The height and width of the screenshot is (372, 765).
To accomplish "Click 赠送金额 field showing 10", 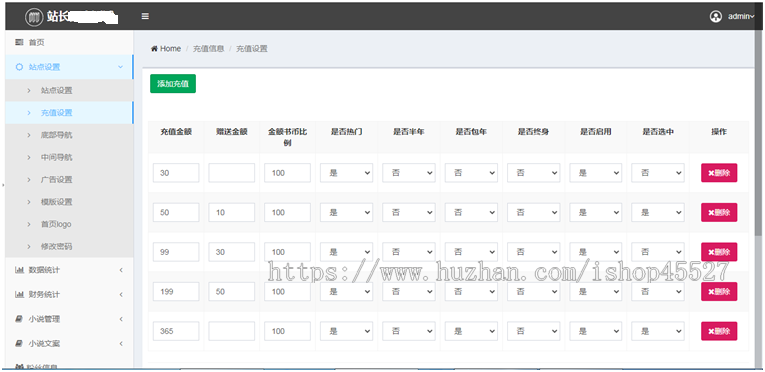I will 231,212.
